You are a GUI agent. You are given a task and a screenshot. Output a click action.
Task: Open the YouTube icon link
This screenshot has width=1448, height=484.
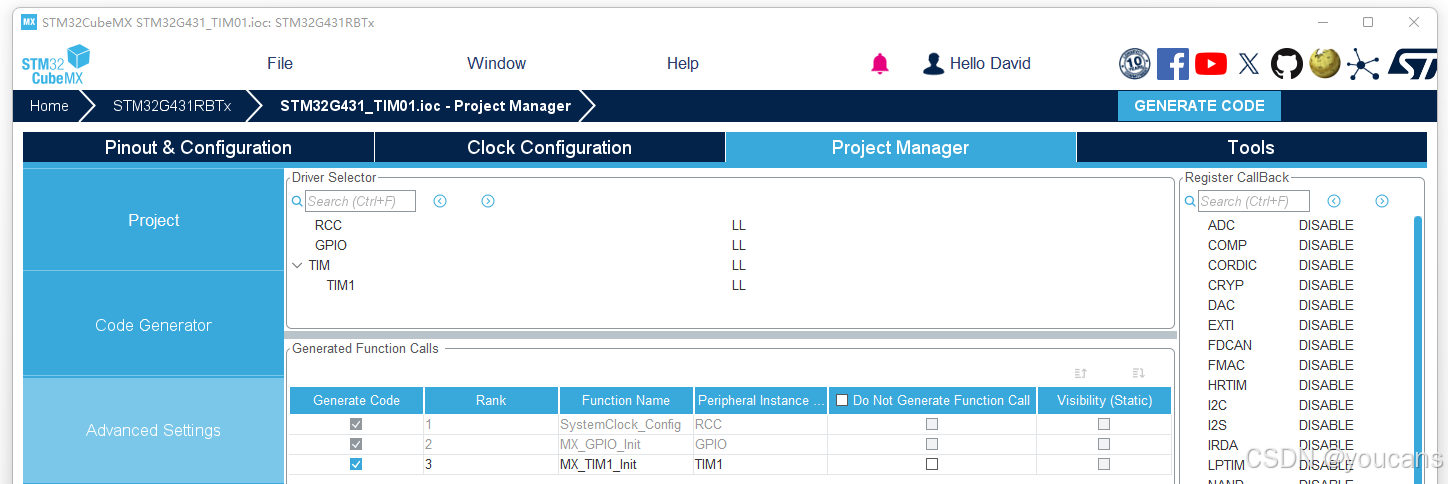tap(1211, 64)
